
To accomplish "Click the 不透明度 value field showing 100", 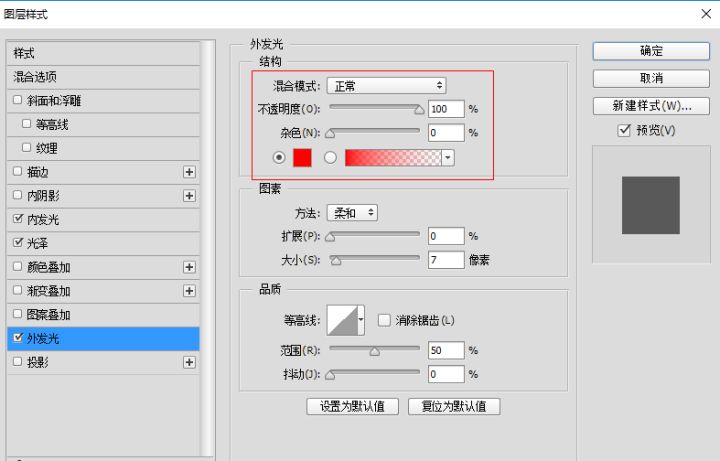I will pos(446,109).
